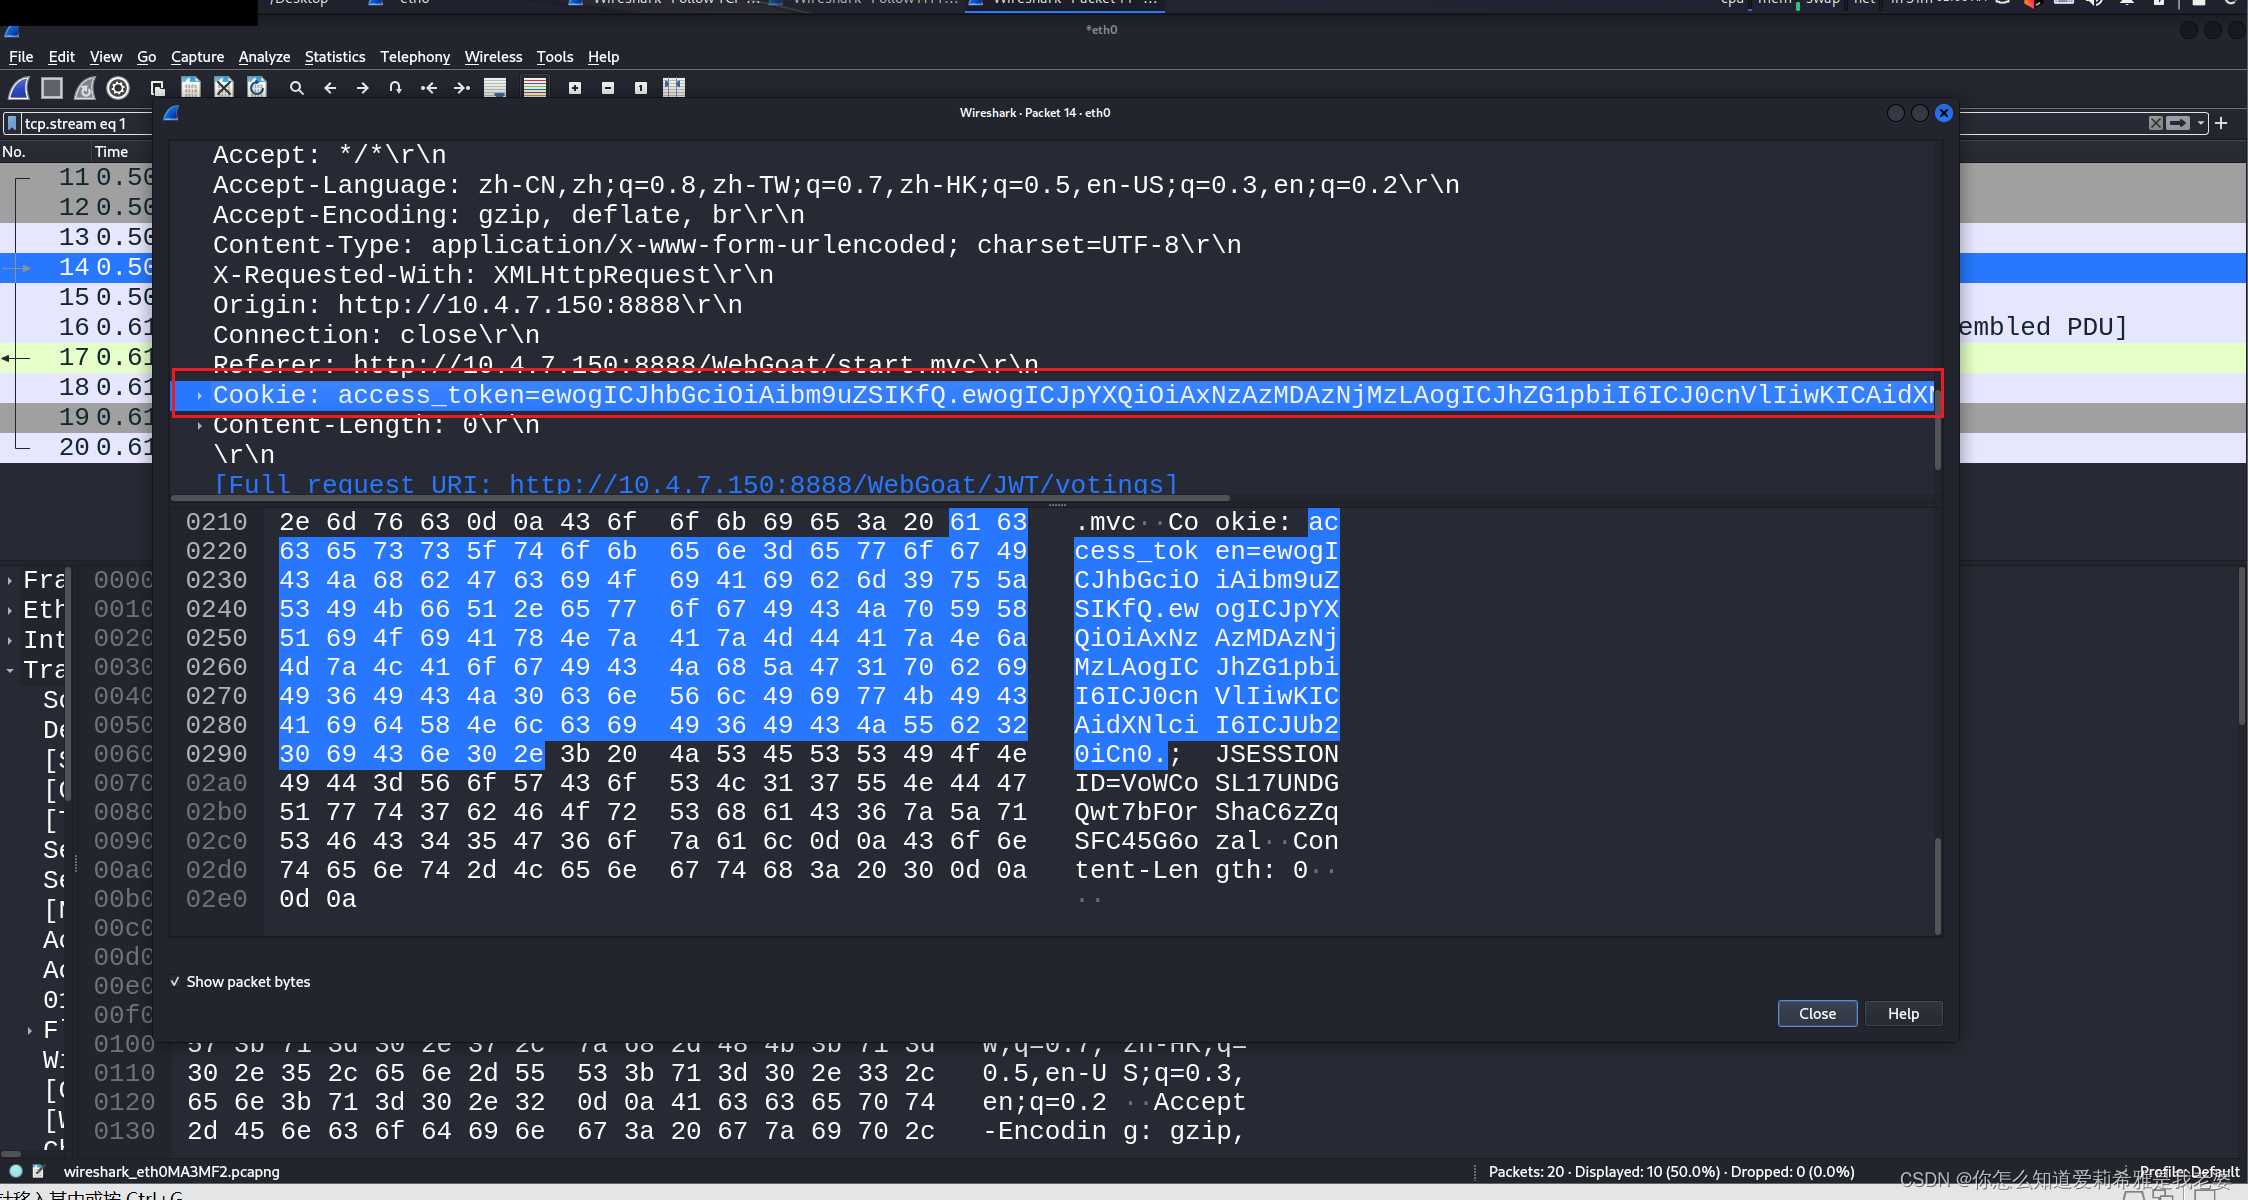Close the Packet 14 dialog with Close button

click(x=1817, y=1013)
